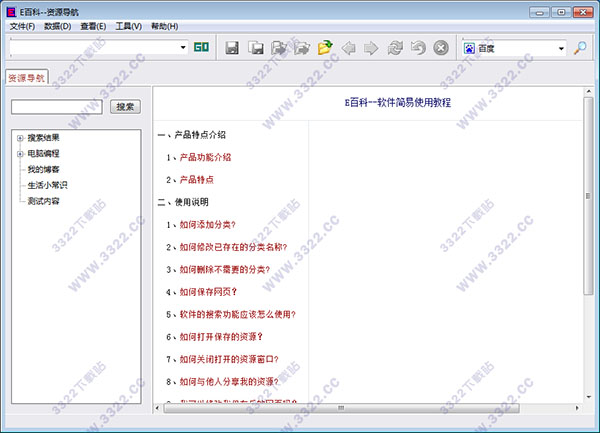Image resolution: width=600 pixels, height=433 pixels.
Task: Click the second gray folder arrow icon
Action: (302, 48)
